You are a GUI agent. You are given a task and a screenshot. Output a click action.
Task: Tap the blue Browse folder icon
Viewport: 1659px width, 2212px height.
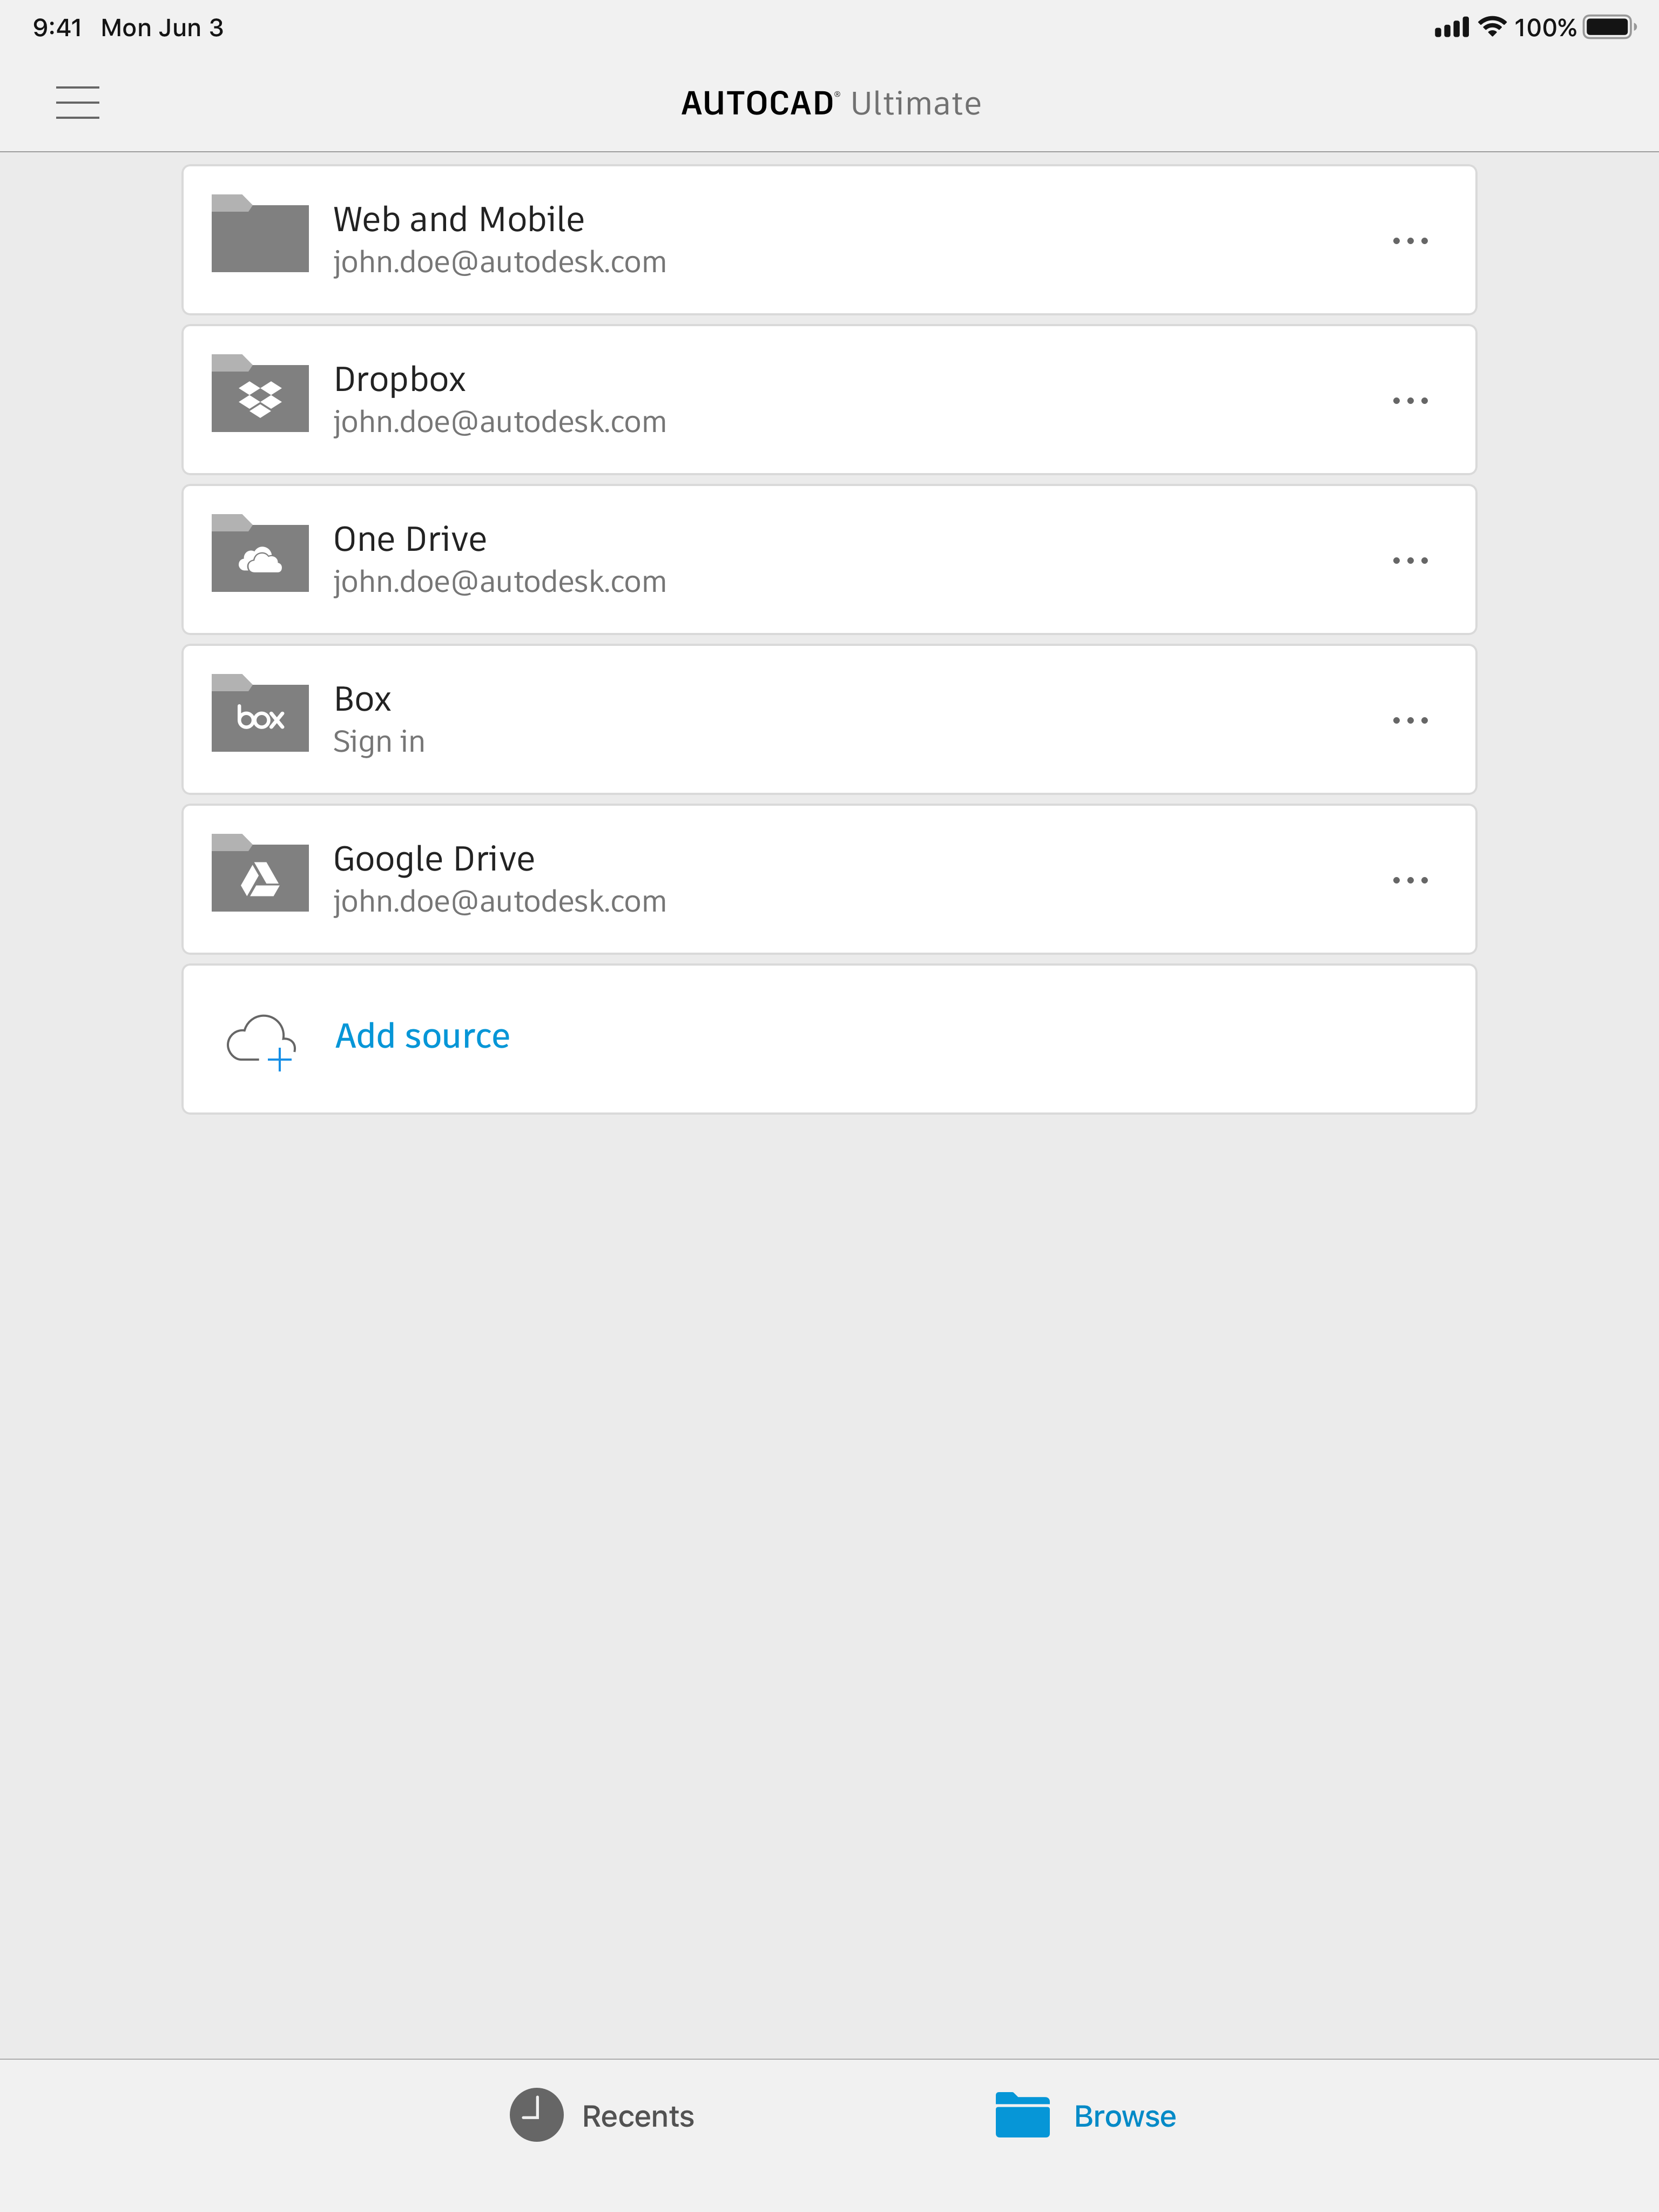click(x=1022, y=2115)
